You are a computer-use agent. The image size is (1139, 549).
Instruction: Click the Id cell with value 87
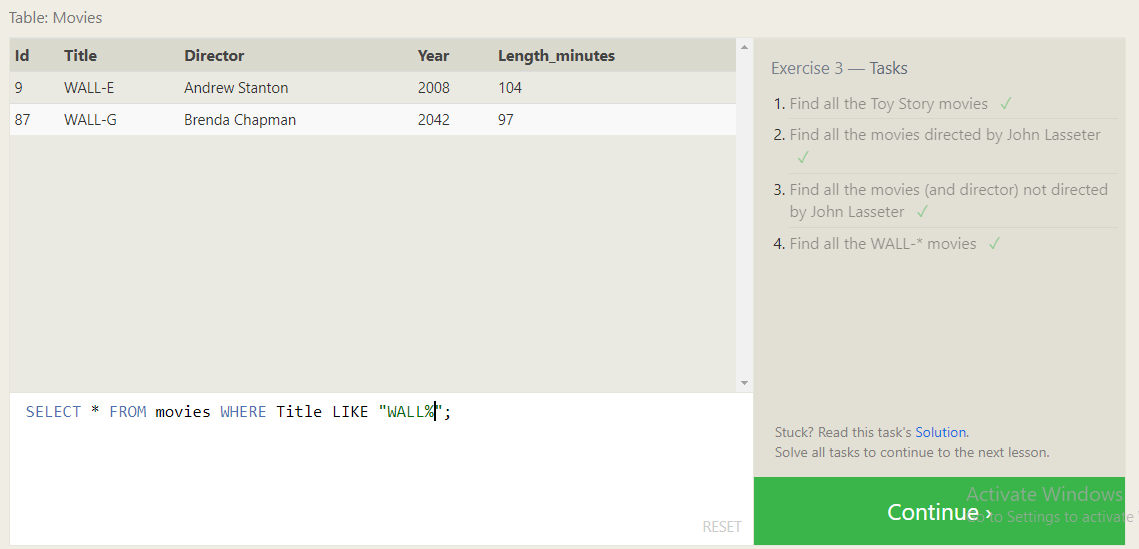click(x=22, y=120)
